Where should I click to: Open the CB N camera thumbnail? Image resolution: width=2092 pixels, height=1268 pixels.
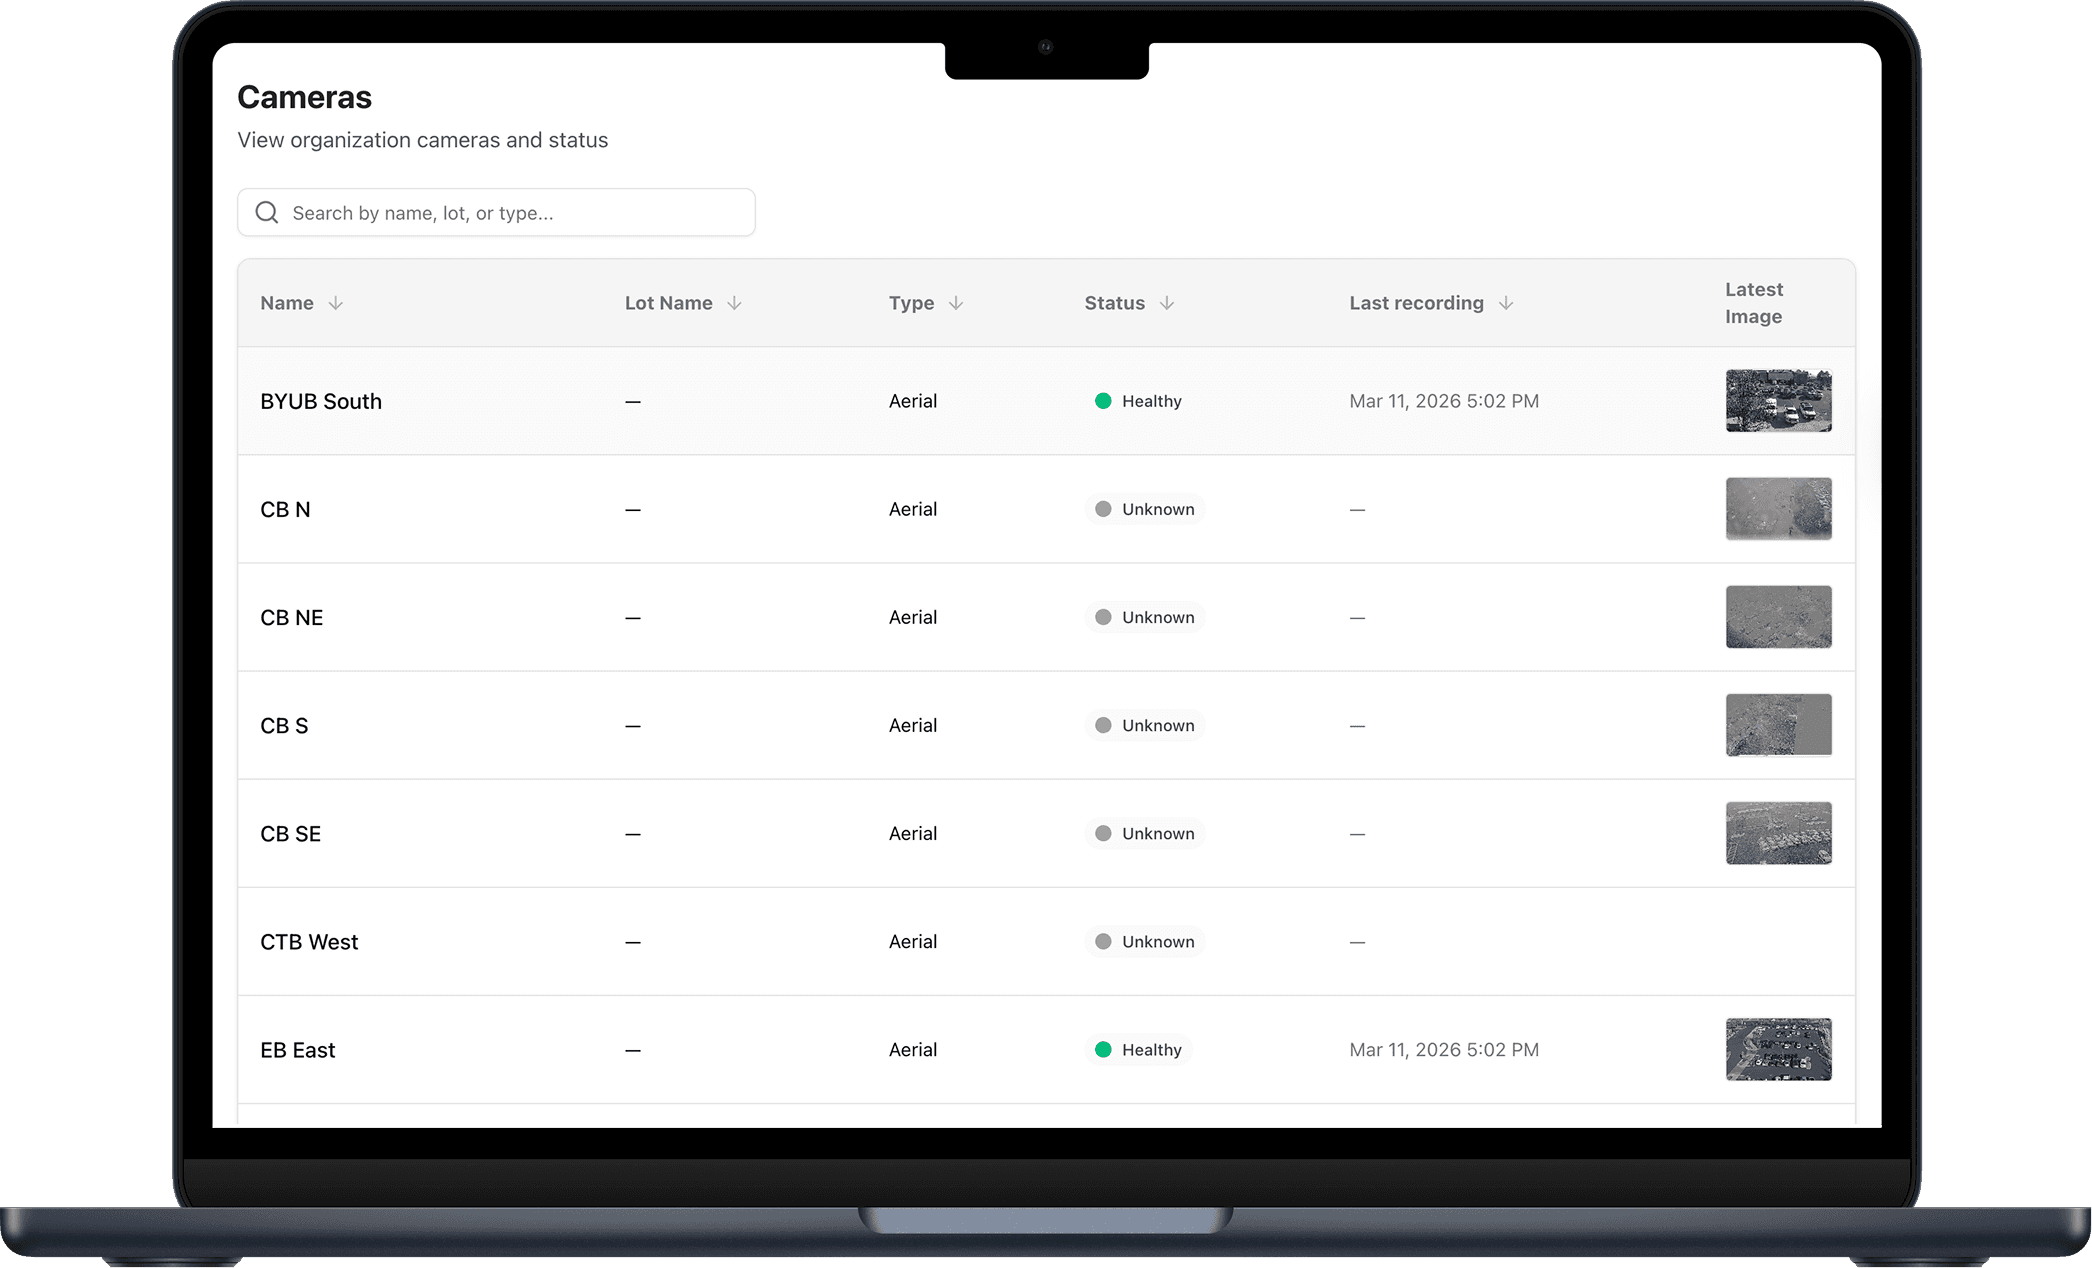1778,509
